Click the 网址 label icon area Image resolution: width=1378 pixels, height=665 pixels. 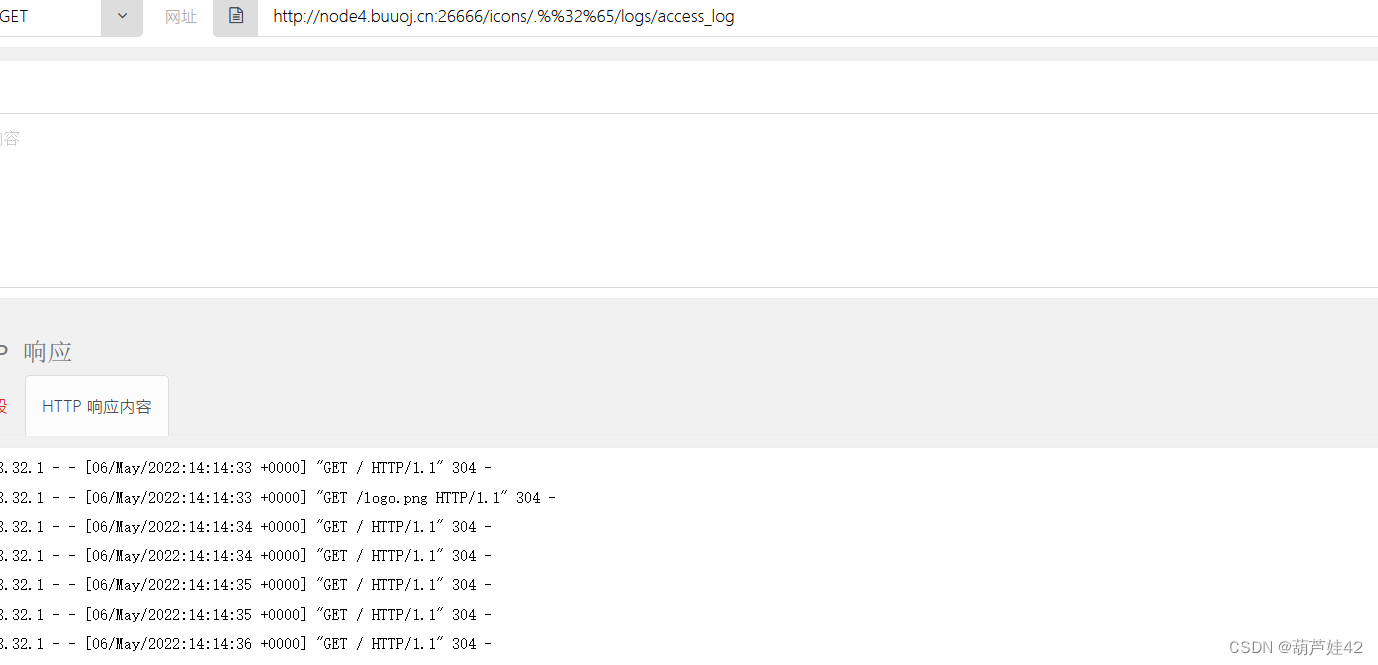tap(180, 16)
